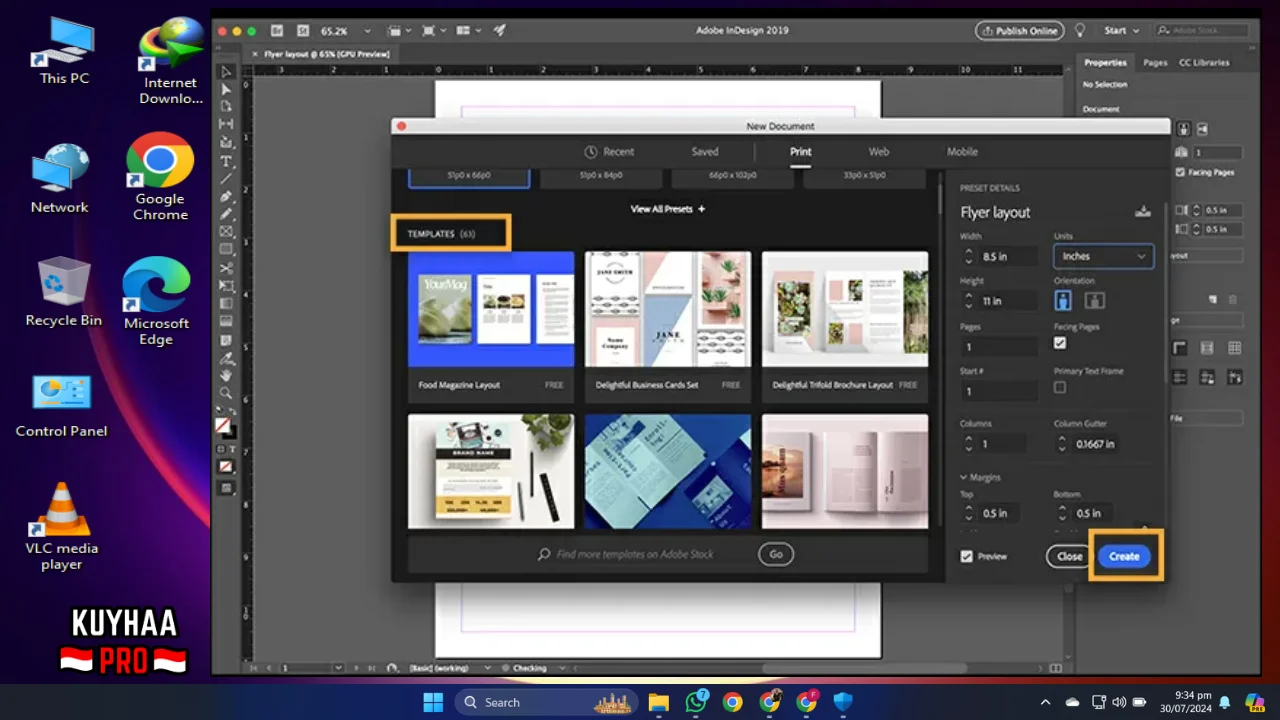Screen dimensions: 1280x720
Task: Open the CC Libraries panel tab
Action: pyautogui.click(x=1204, y=62)
